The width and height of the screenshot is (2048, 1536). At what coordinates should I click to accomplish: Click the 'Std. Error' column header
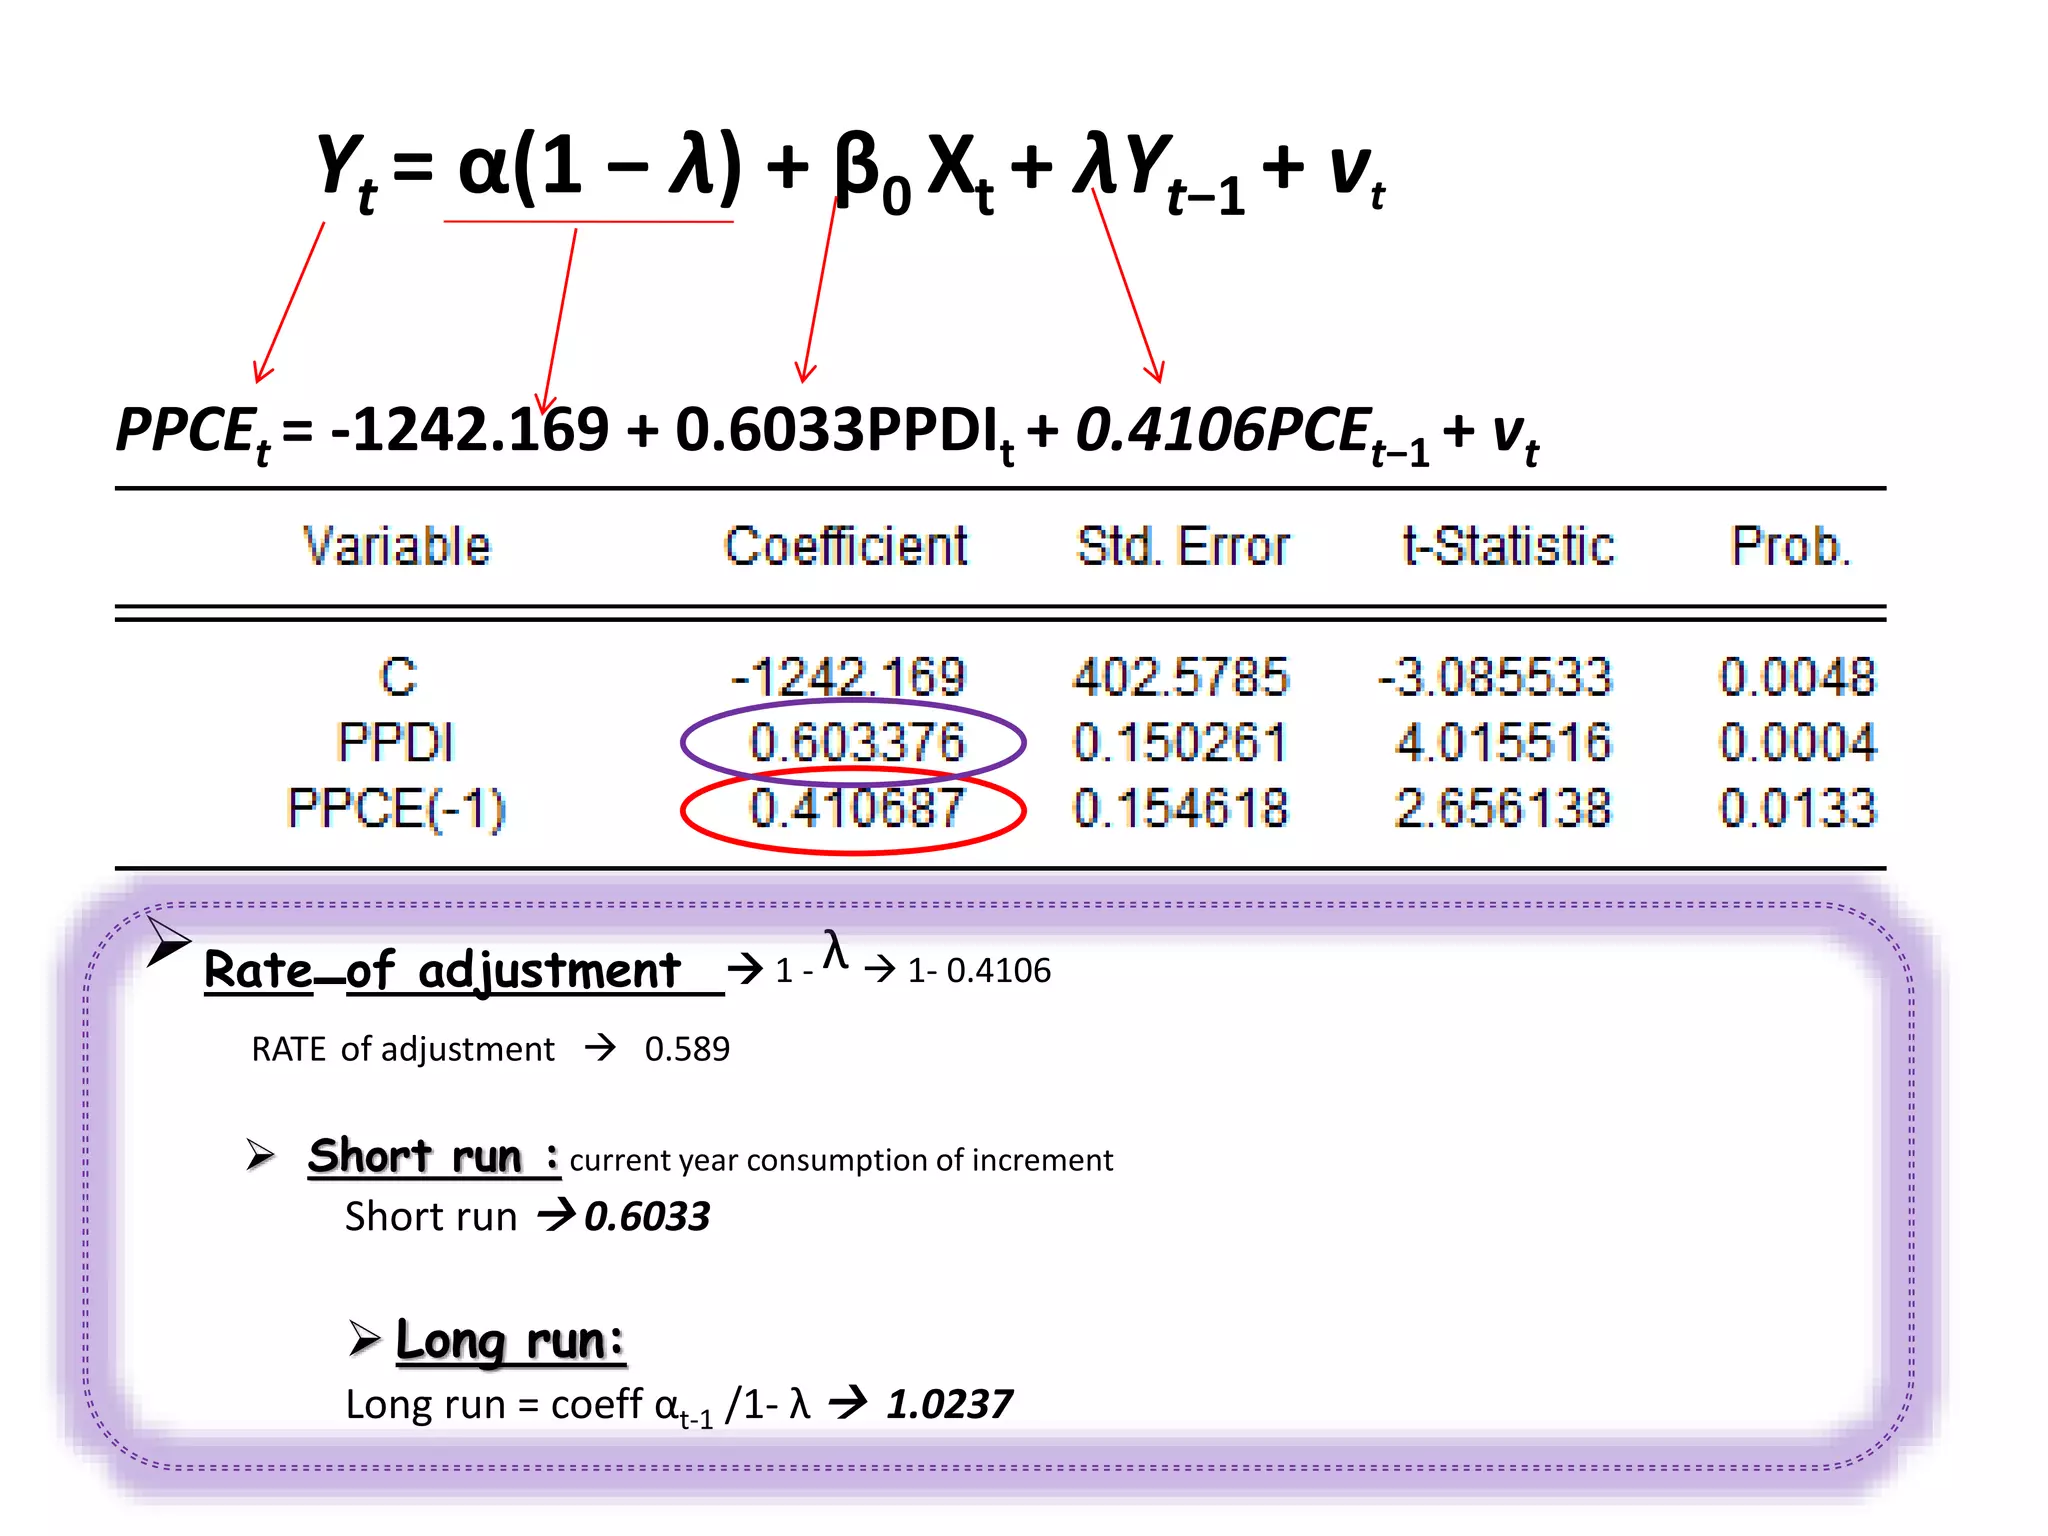click(x=1183, y=547)
